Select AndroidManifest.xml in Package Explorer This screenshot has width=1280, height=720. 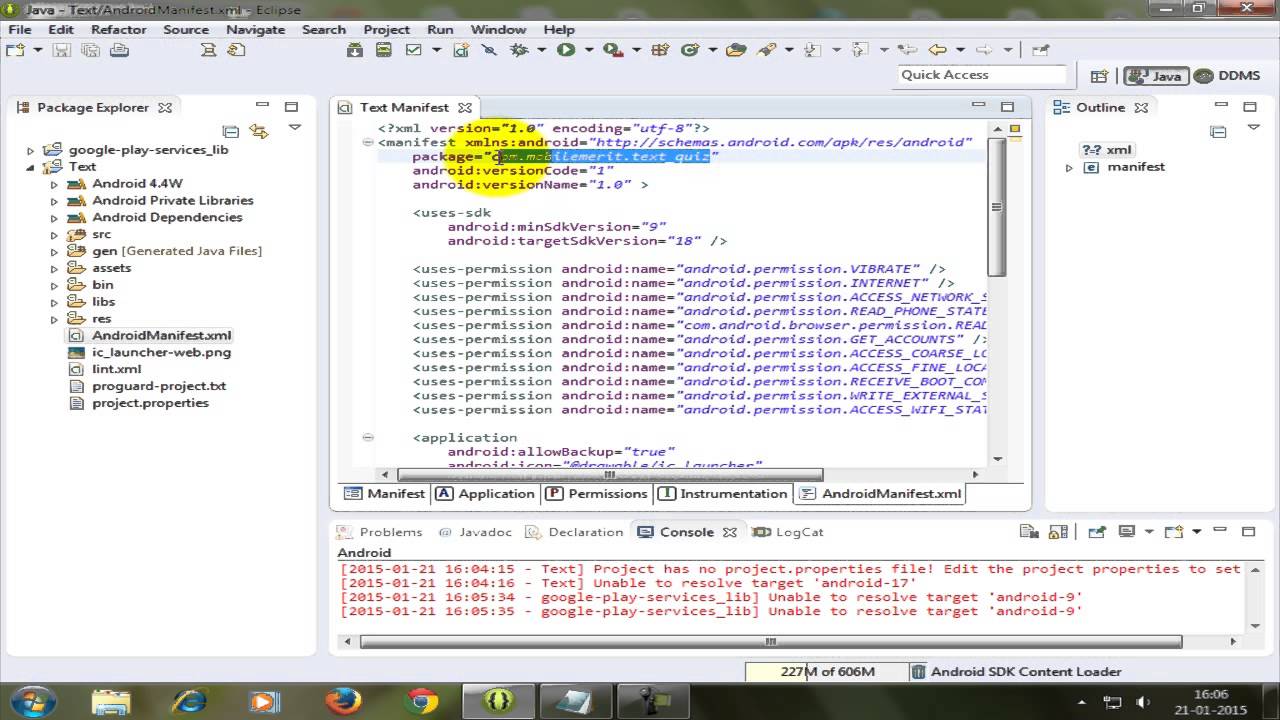point(151,336)
